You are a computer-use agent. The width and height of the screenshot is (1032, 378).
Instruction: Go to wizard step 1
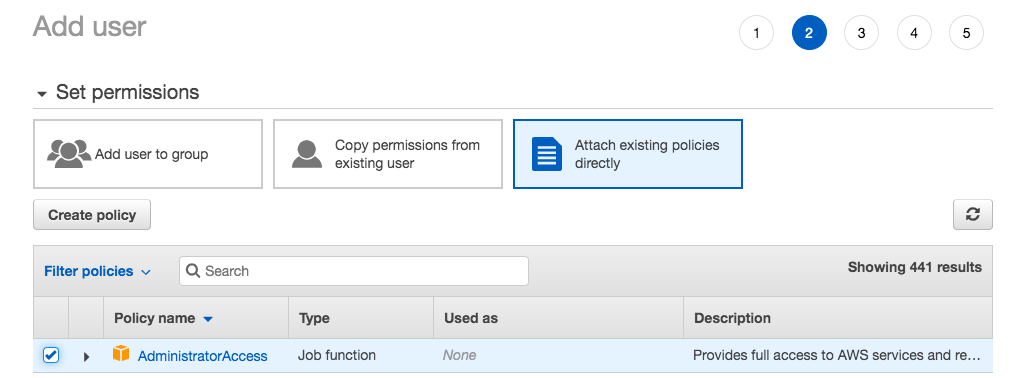(x=756, y=33)
